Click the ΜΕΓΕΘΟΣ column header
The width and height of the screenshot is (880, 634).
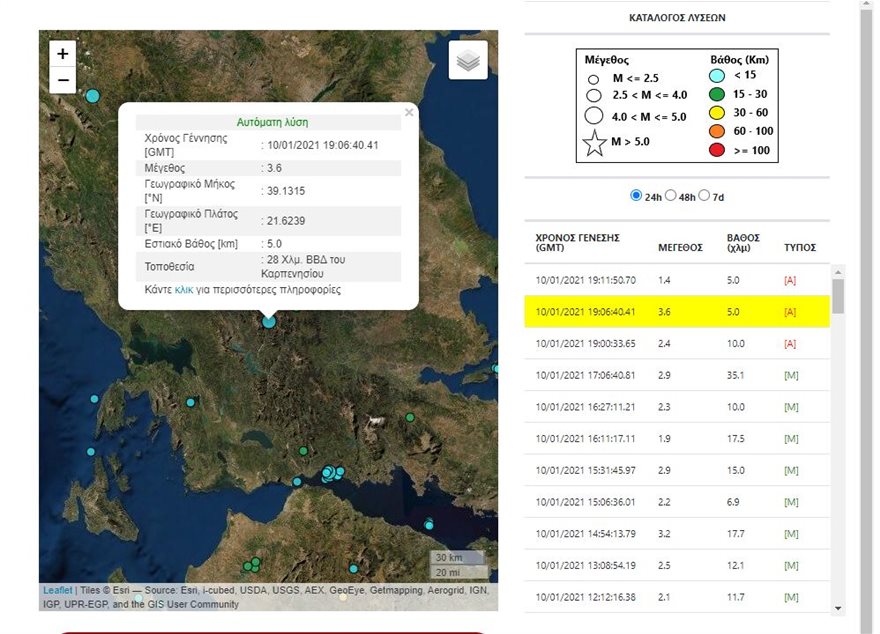(x=679, y=247)
